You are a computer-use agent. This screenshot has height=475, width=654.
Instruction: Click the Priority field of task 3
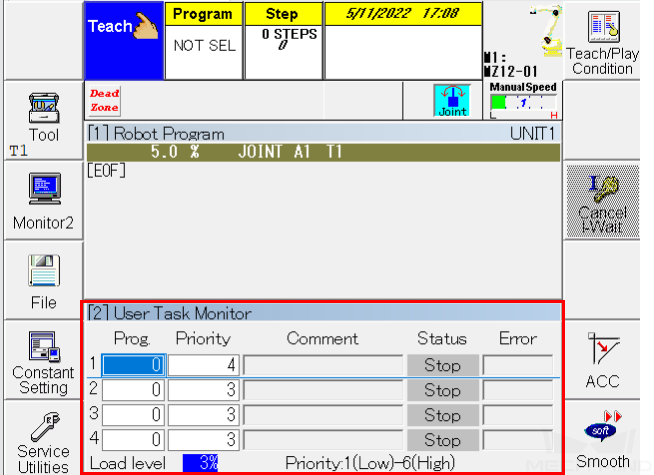click(x=204, y=415)
